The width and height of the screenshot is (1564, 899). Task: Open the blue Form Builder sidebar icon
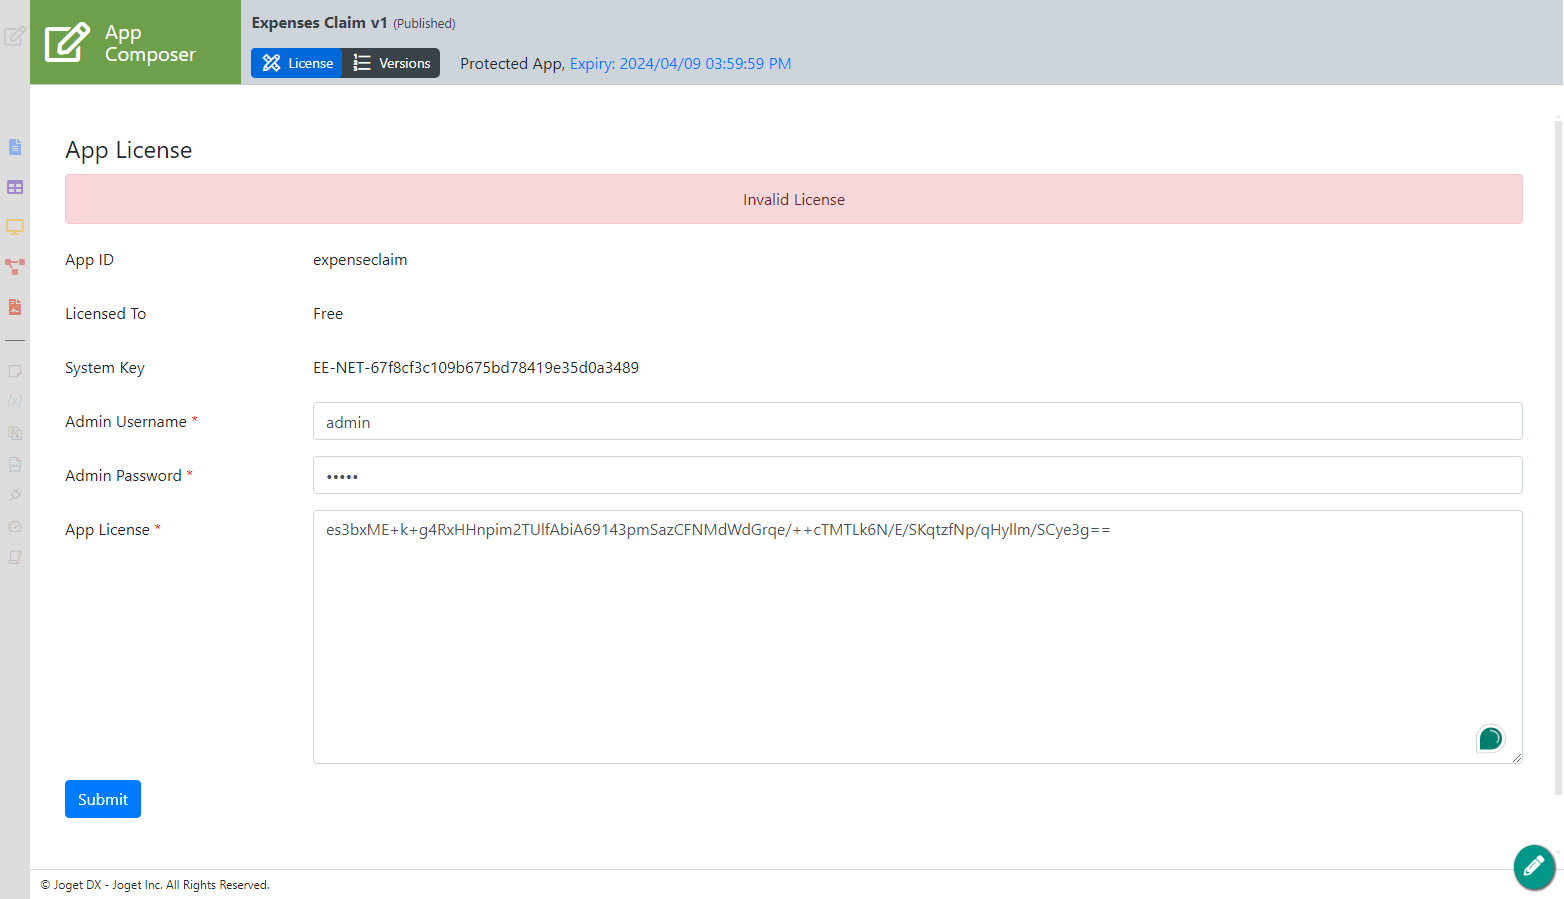coord(15,147)
